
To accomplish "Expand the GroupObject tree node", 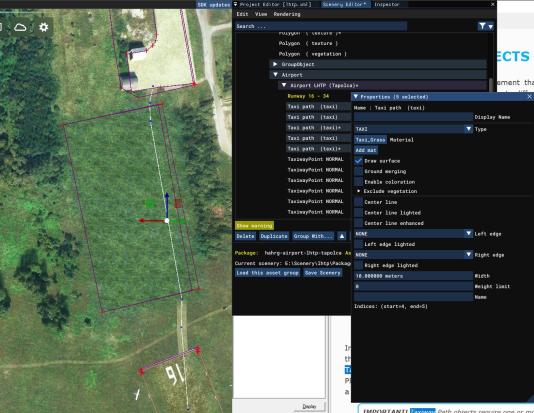I will coord(275,64).
